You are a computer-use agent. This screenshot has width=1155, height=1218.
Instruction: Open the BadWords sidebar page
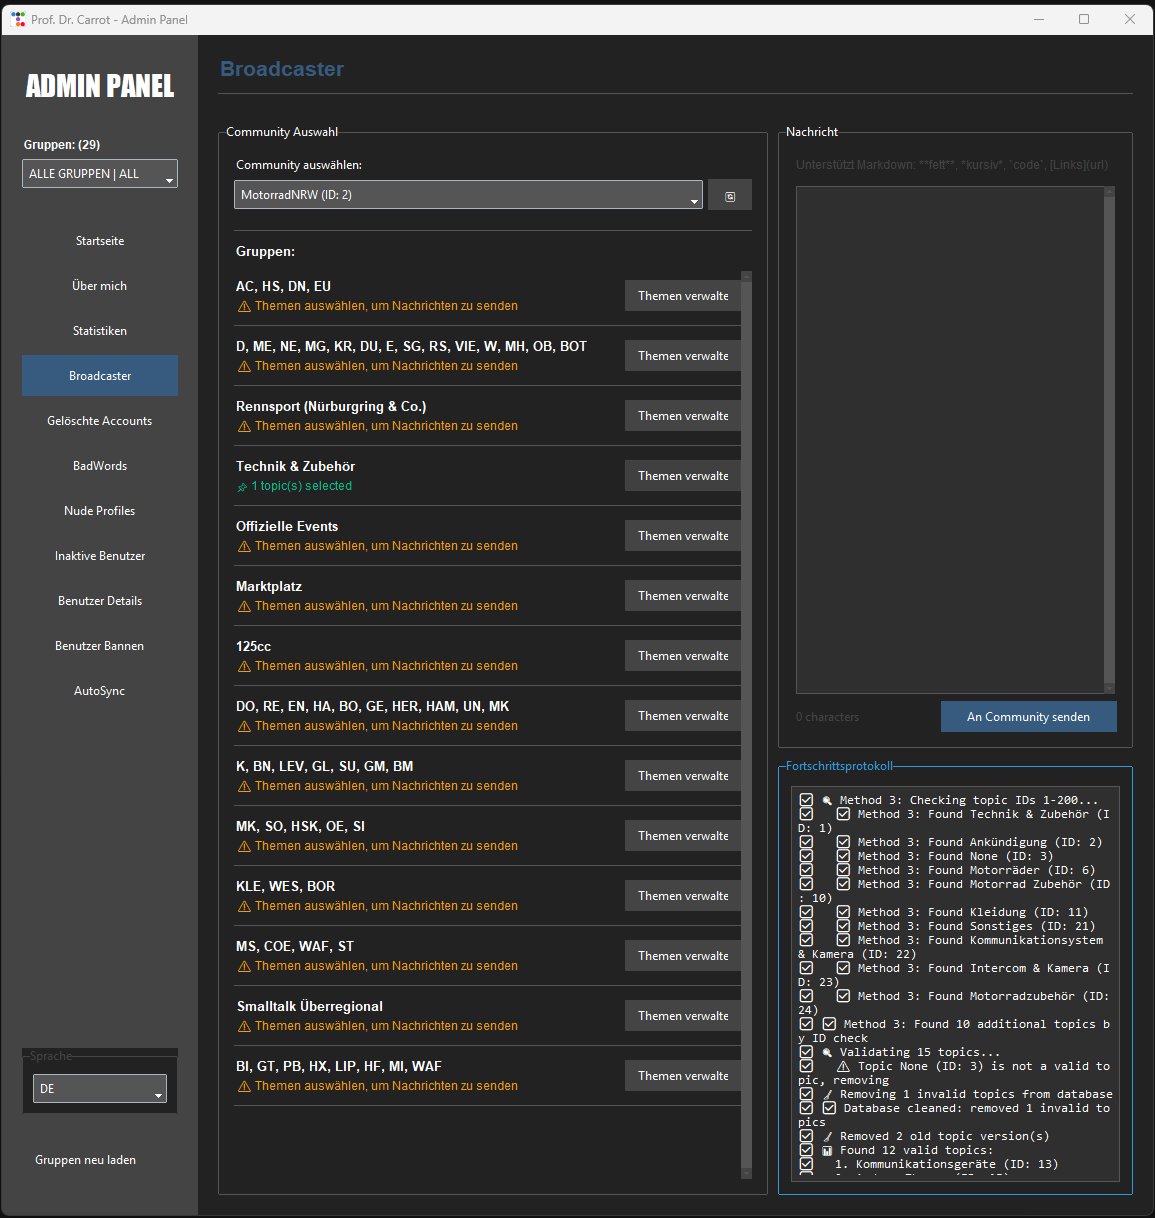pyautogui.click(x=100, y=466)
